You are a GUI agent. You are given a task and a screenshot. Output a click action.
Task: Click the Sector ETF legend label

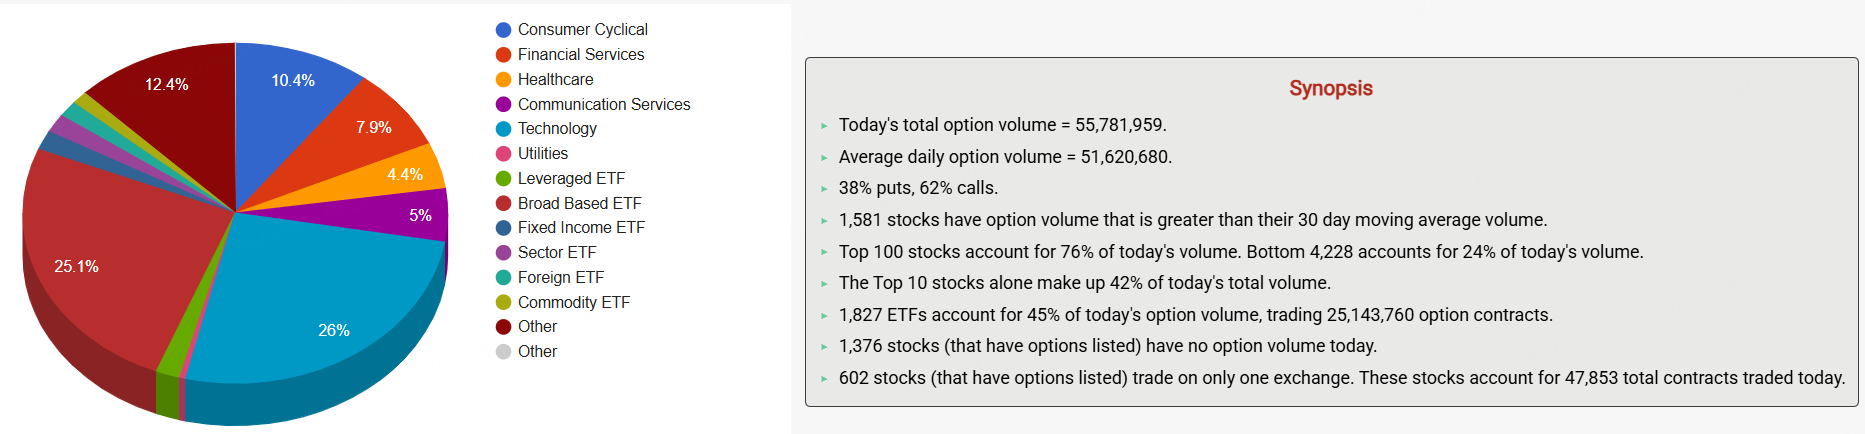click(x=556, y=253)
